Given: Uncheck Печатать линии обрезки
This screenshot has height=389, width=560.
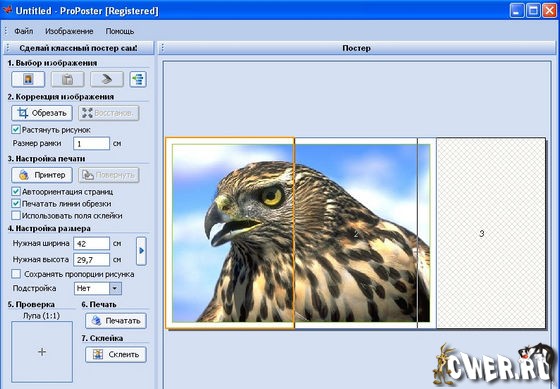Looking at the screenshot, I should point(16,204).
